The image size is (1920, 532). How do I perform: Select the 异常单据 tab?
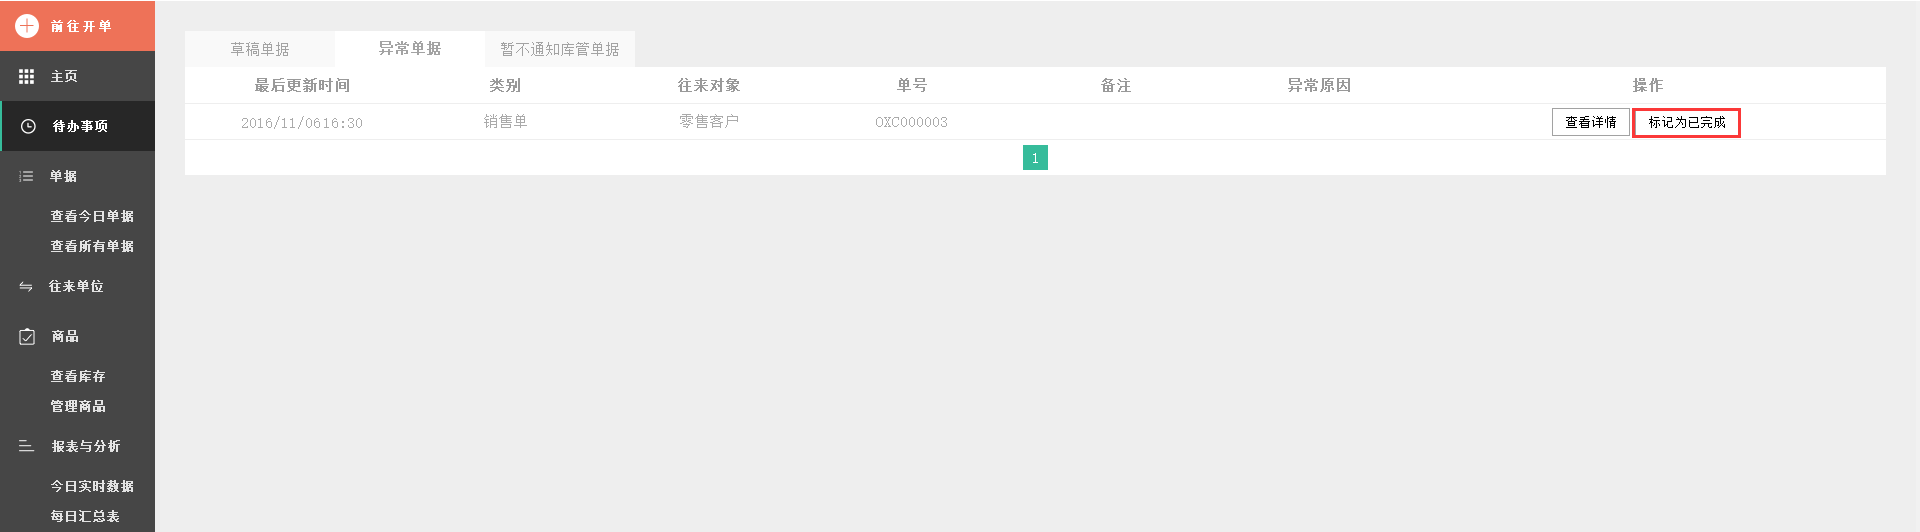point(409,48)
